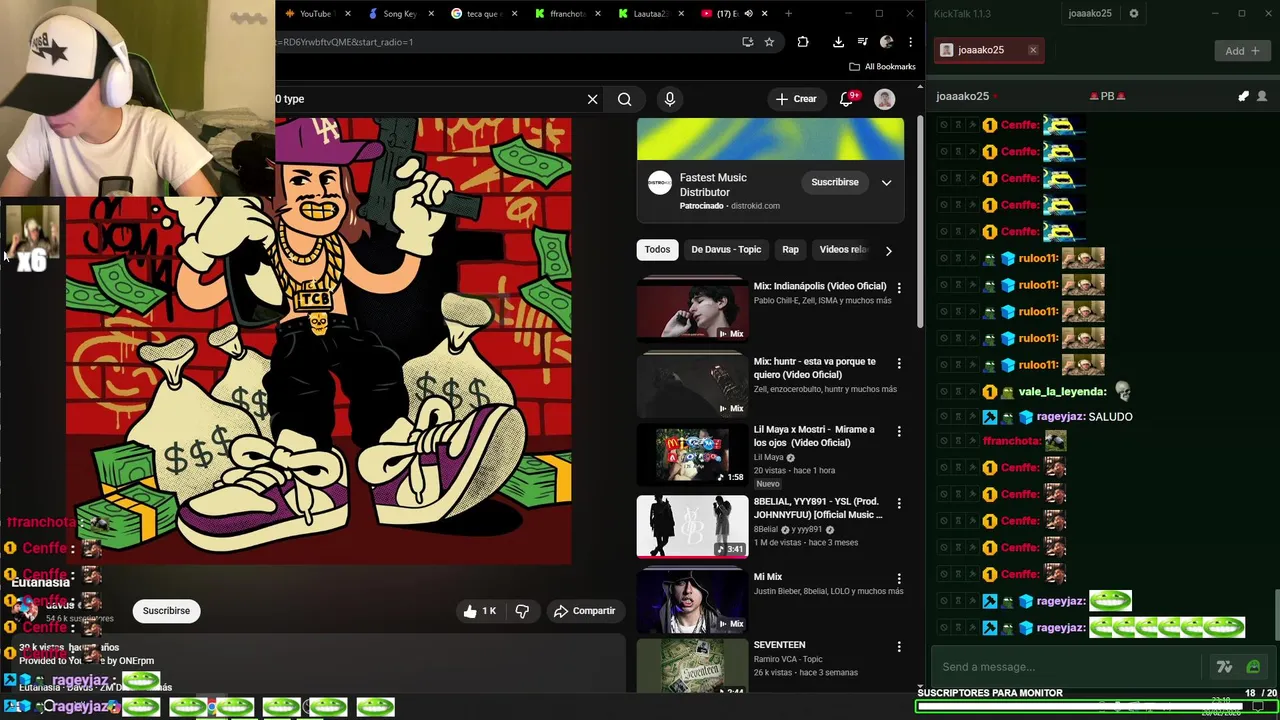Open Mix: huntr thumbnail
This screenshot has width=1280, height=720.
(692, 384)
